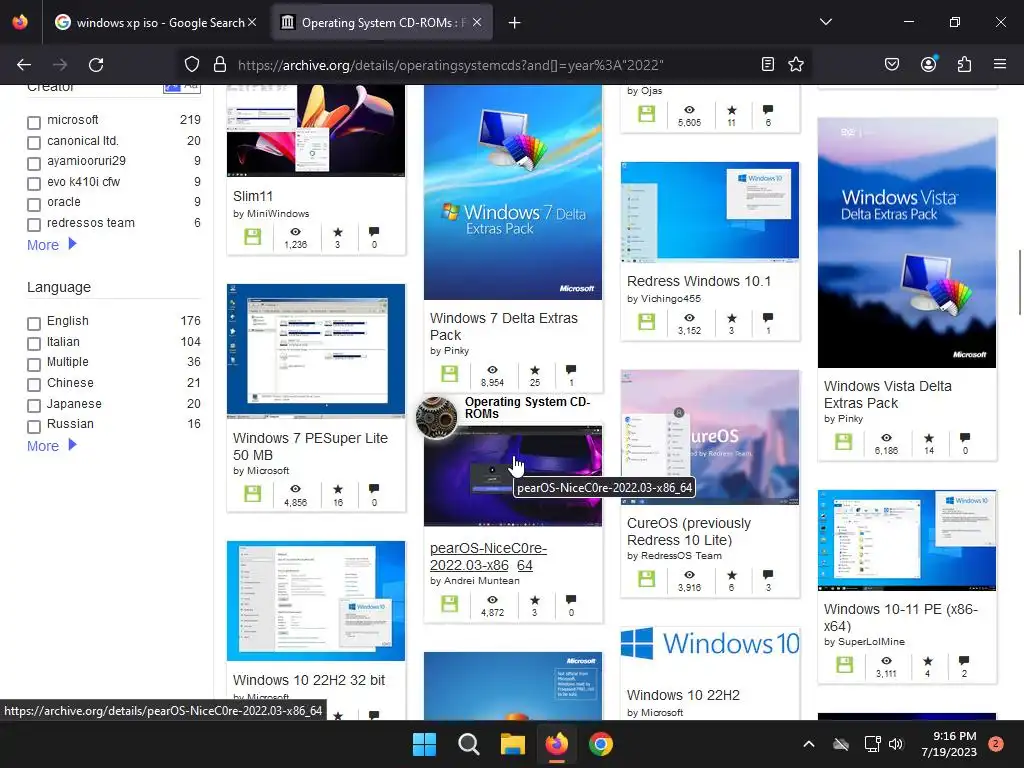Open Redress Windows 10.1 title link
This screenshot has width=1024, height=768.
pos(699,281)
